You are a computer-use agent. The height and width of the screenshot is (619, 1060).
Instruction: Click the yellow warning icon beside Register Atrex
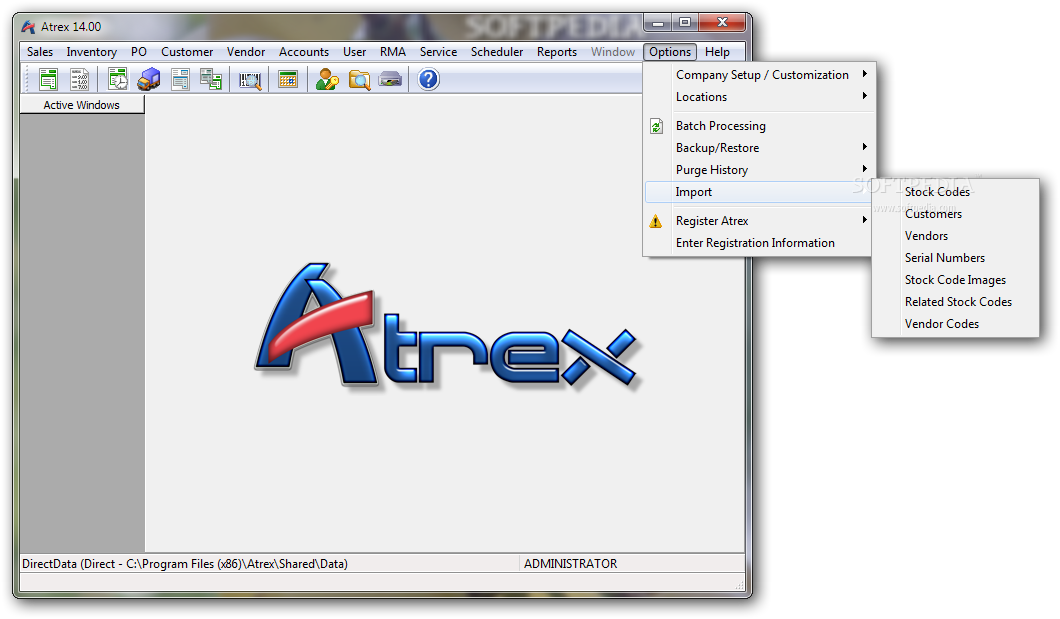point(656,221)
